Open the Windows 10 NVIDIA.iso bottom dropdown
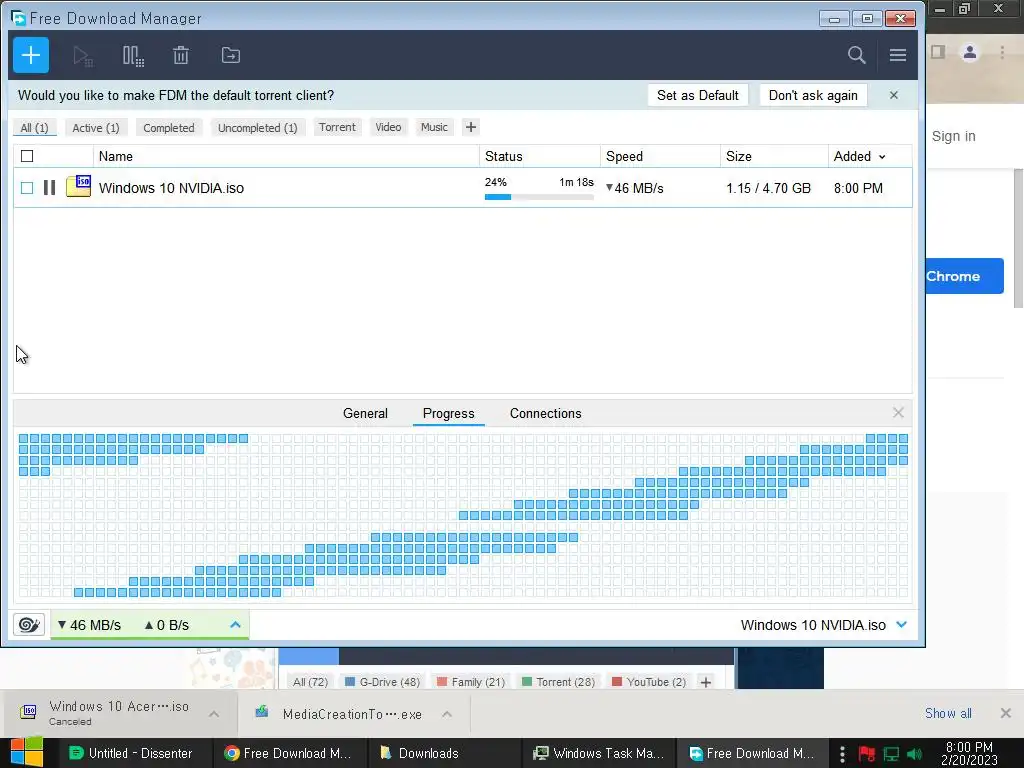 [901, 625]
